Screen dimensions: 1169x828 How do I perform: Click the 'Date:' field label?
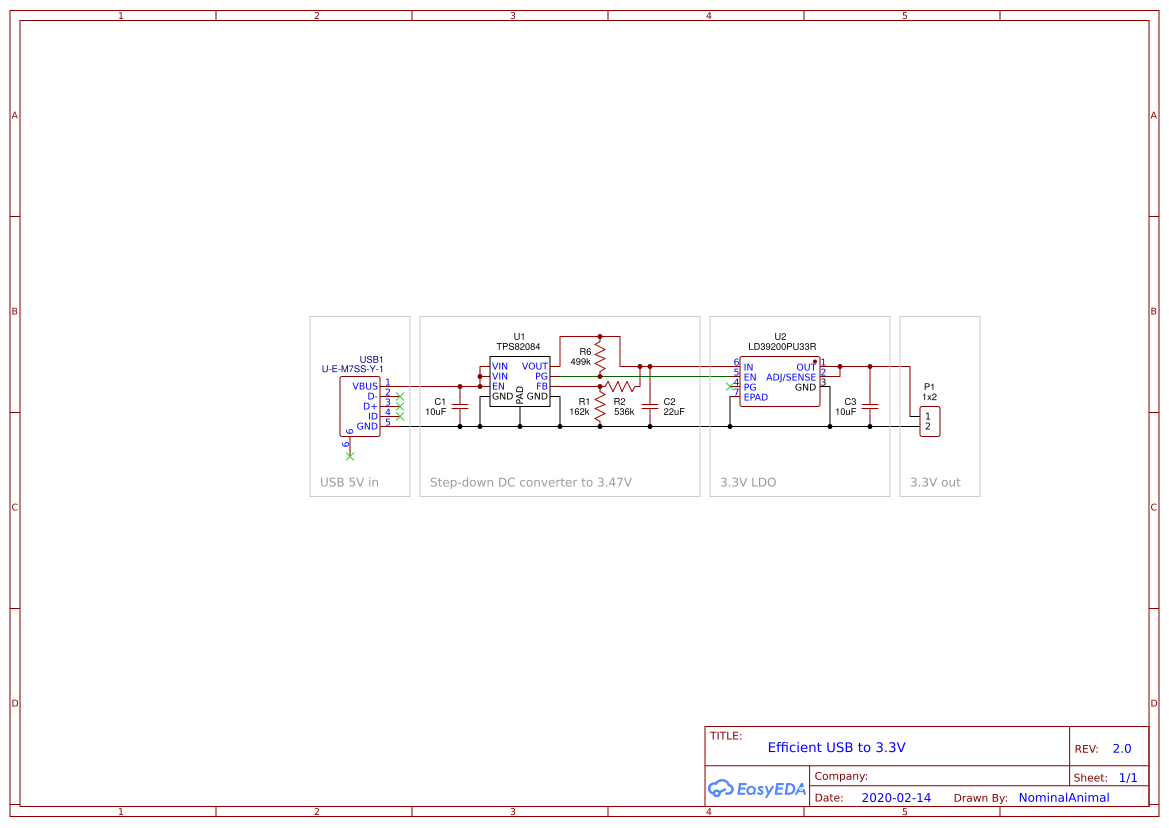click(x=829, y=797)
